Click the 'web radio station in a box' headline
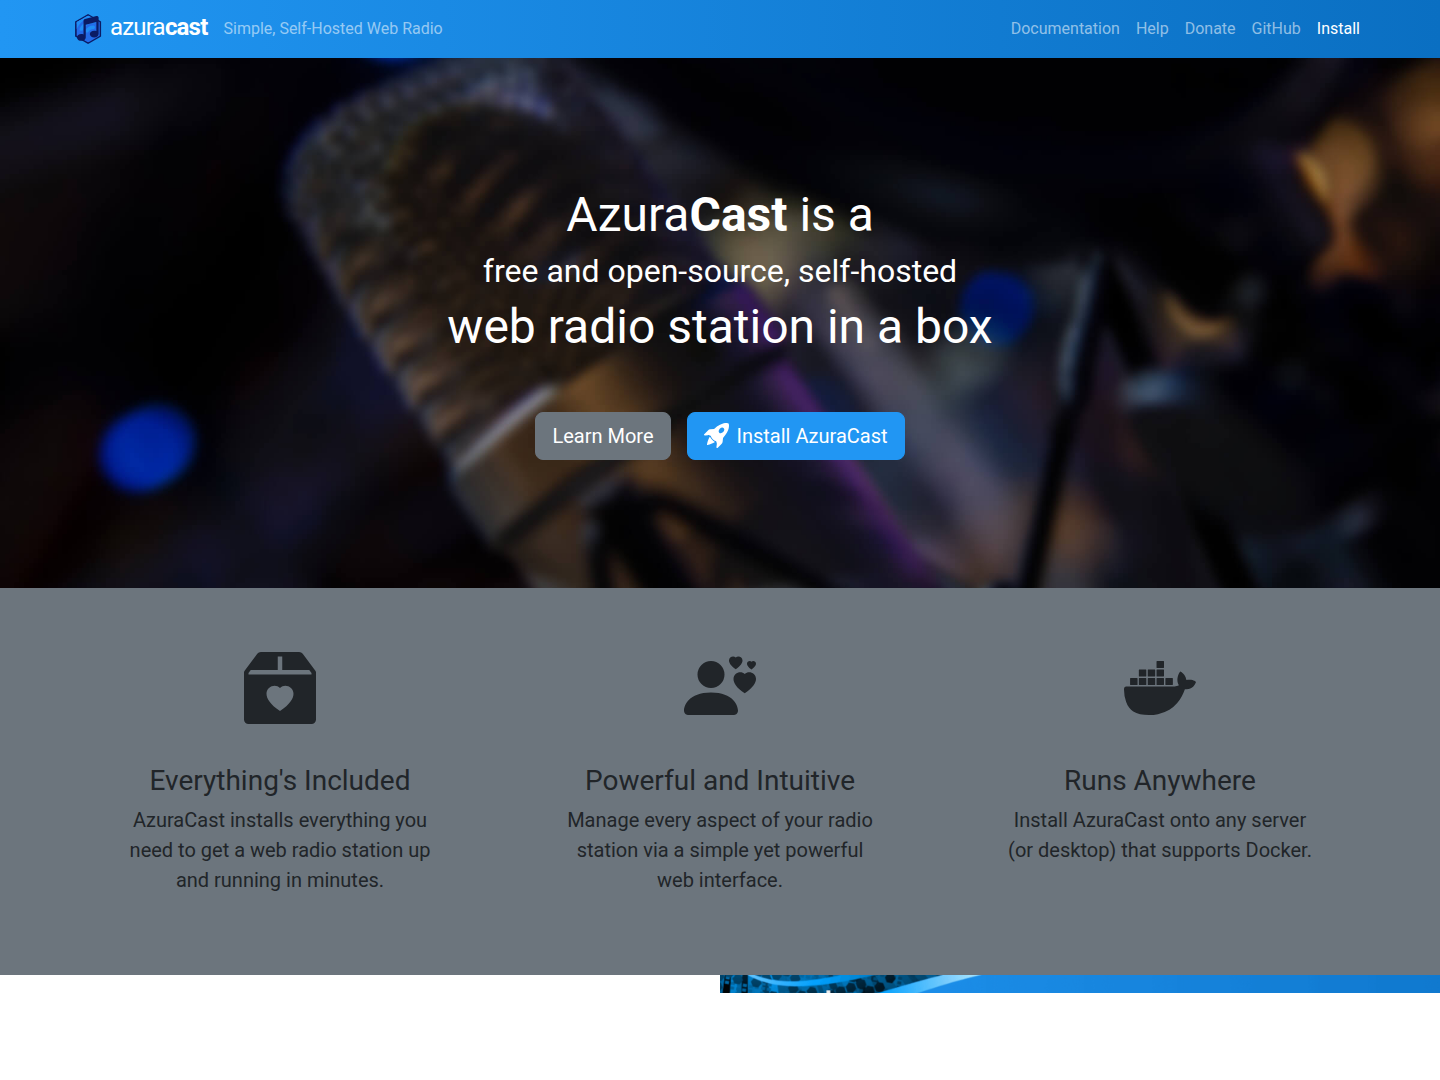 click(720, 327)
